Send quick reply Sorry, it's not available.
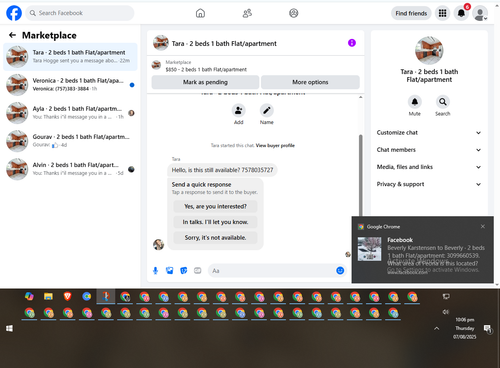 click(x=215, y=238)
